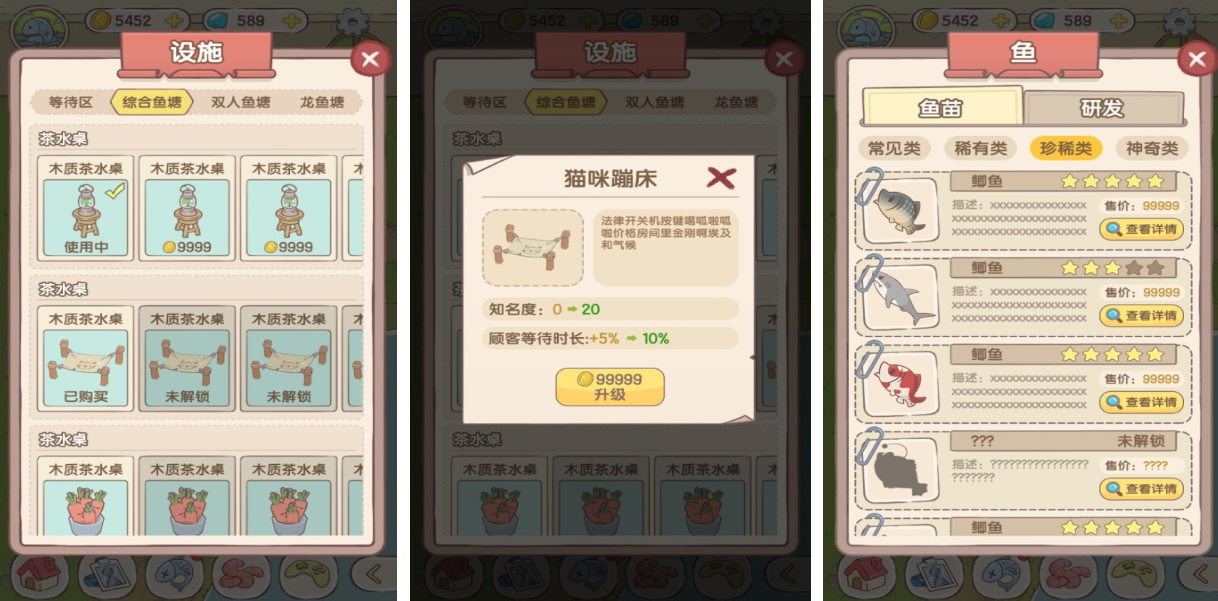Tap the five-star rating of first 鲫鱼
1218x601 pixels.
(x=1112, y=181)
